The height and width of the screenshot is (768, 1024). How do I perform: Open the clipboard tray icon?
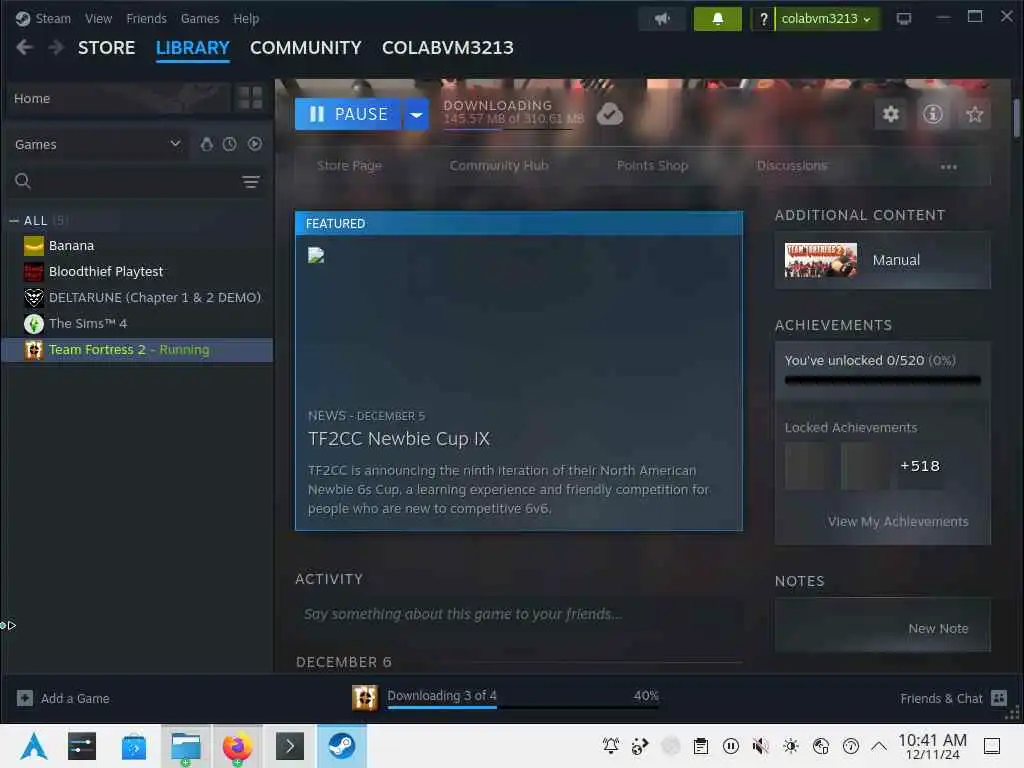pos(701,746)
